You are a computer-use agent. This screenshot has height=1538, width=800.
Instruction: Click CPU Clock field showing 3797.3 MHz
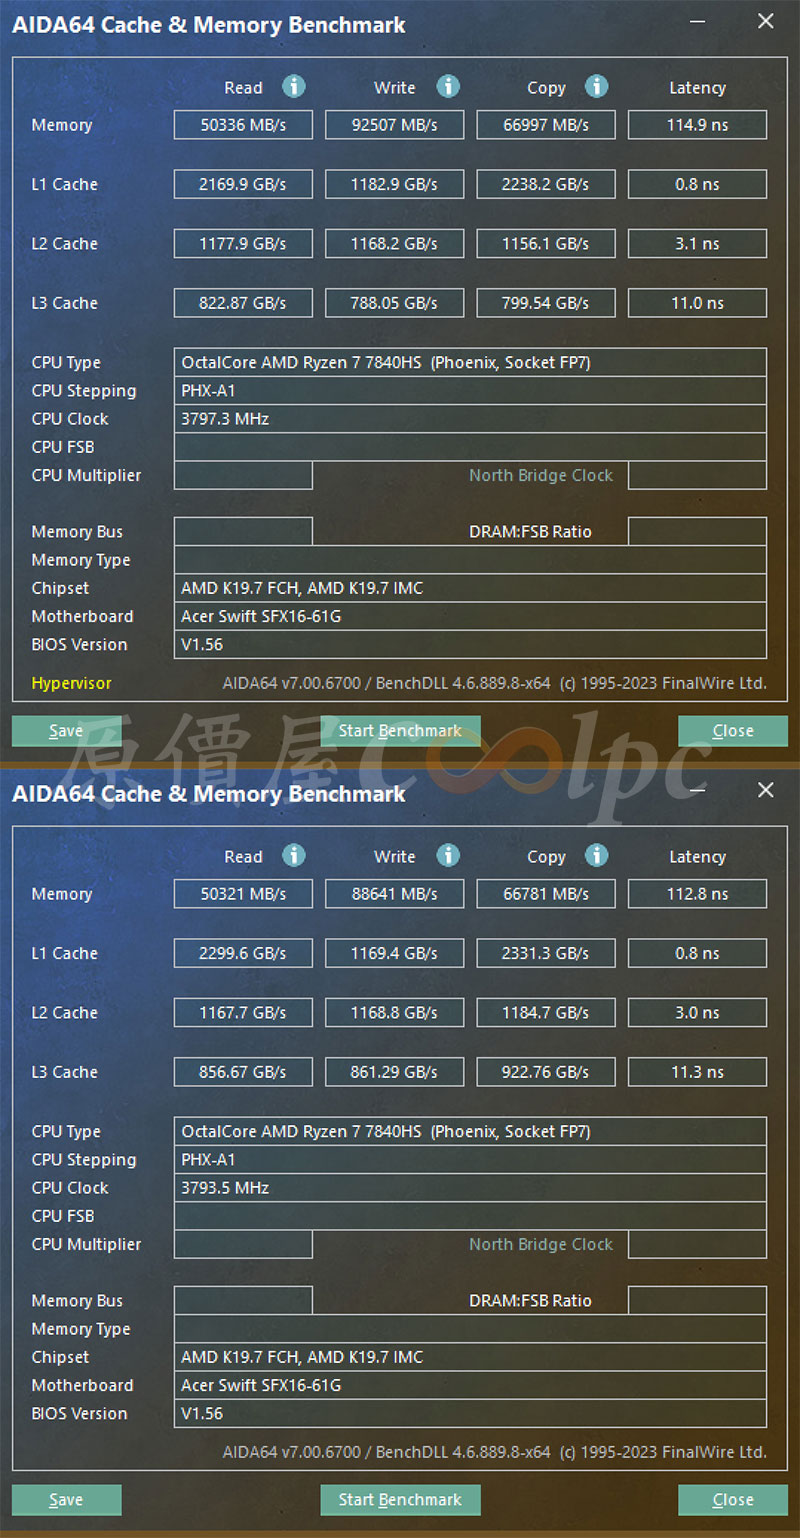[x=470, y=419]
